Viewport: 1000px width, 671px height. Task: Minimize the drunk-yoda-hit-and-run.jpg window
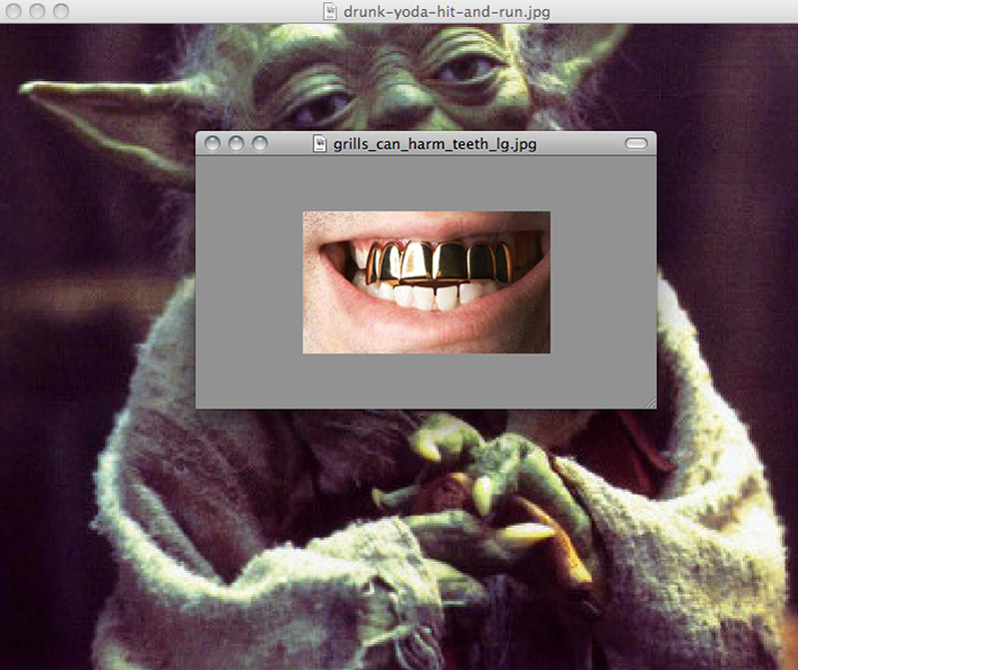tap(37, 12)
